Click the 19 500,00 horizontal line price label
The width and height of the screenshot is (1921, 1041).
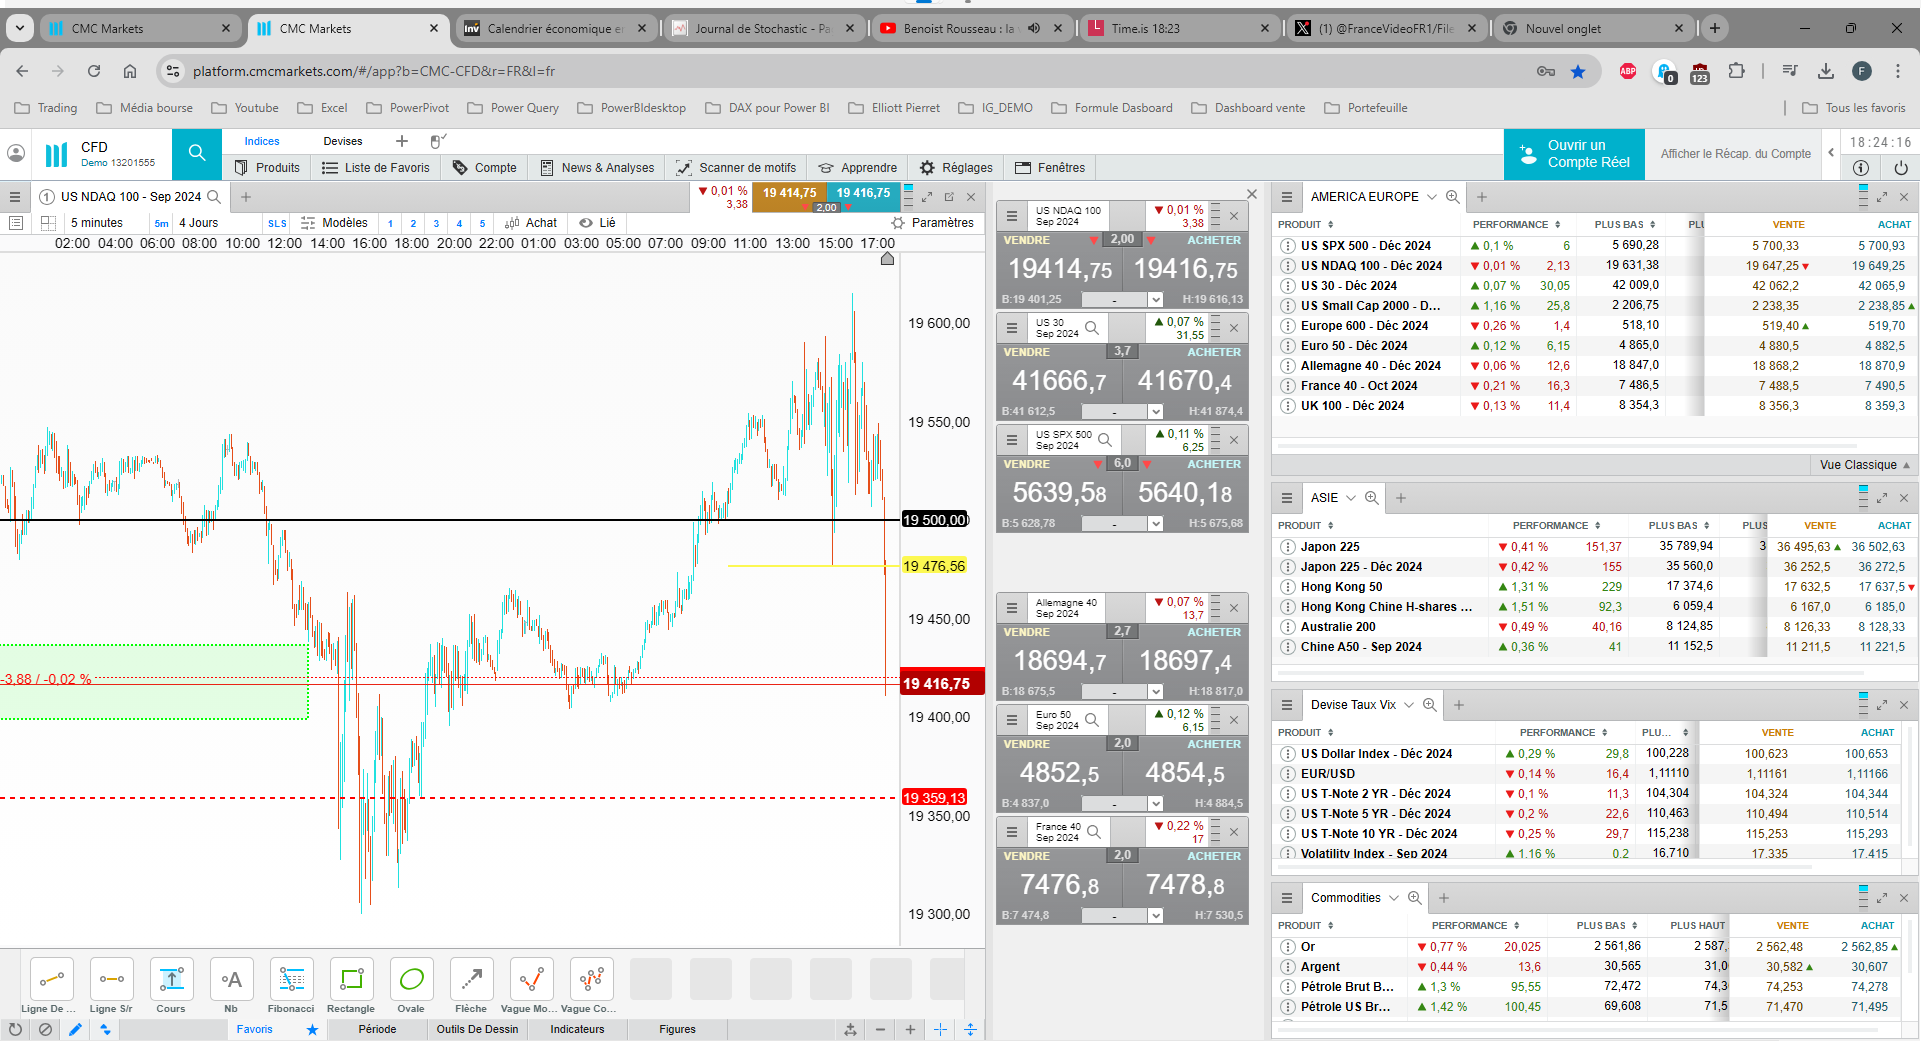click(x=935, y=520)
